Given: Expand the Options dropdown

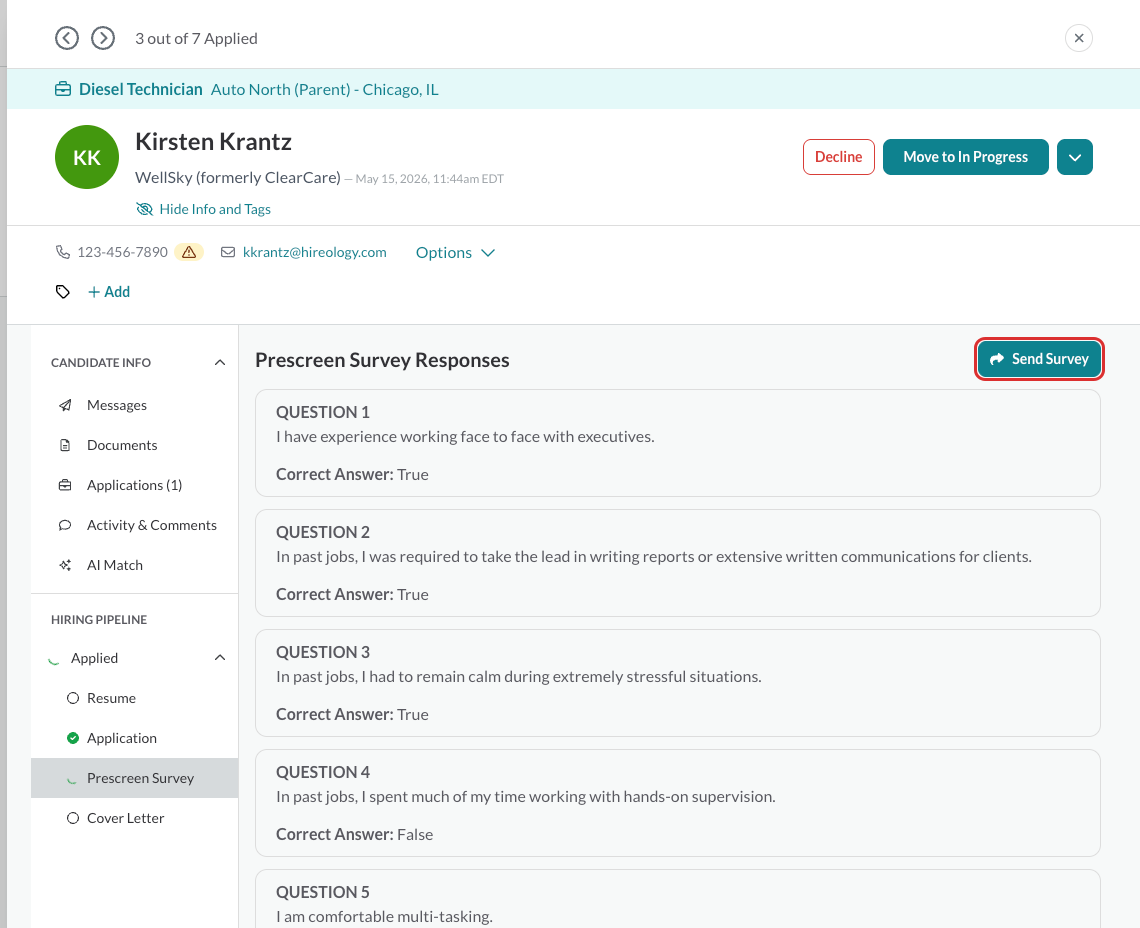Looking at the screenshot, I should [455, 253].
